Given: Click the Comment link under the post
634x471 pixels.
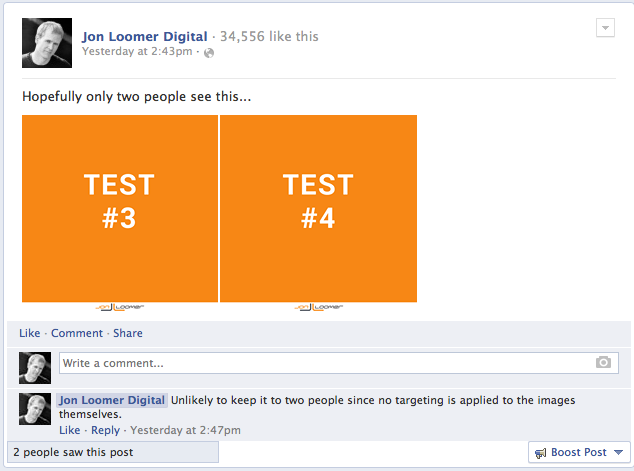Looking at the screenshot, I should coord(77,333).
